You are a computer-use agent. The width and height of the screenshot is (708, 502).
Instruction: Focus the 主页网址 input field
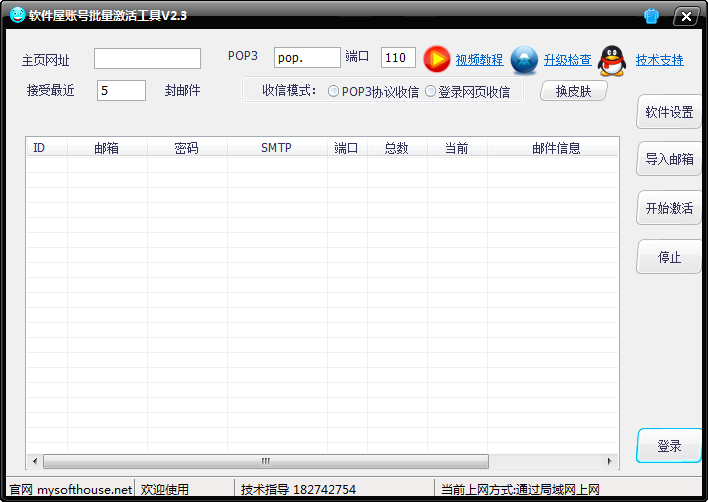[147, 59]
